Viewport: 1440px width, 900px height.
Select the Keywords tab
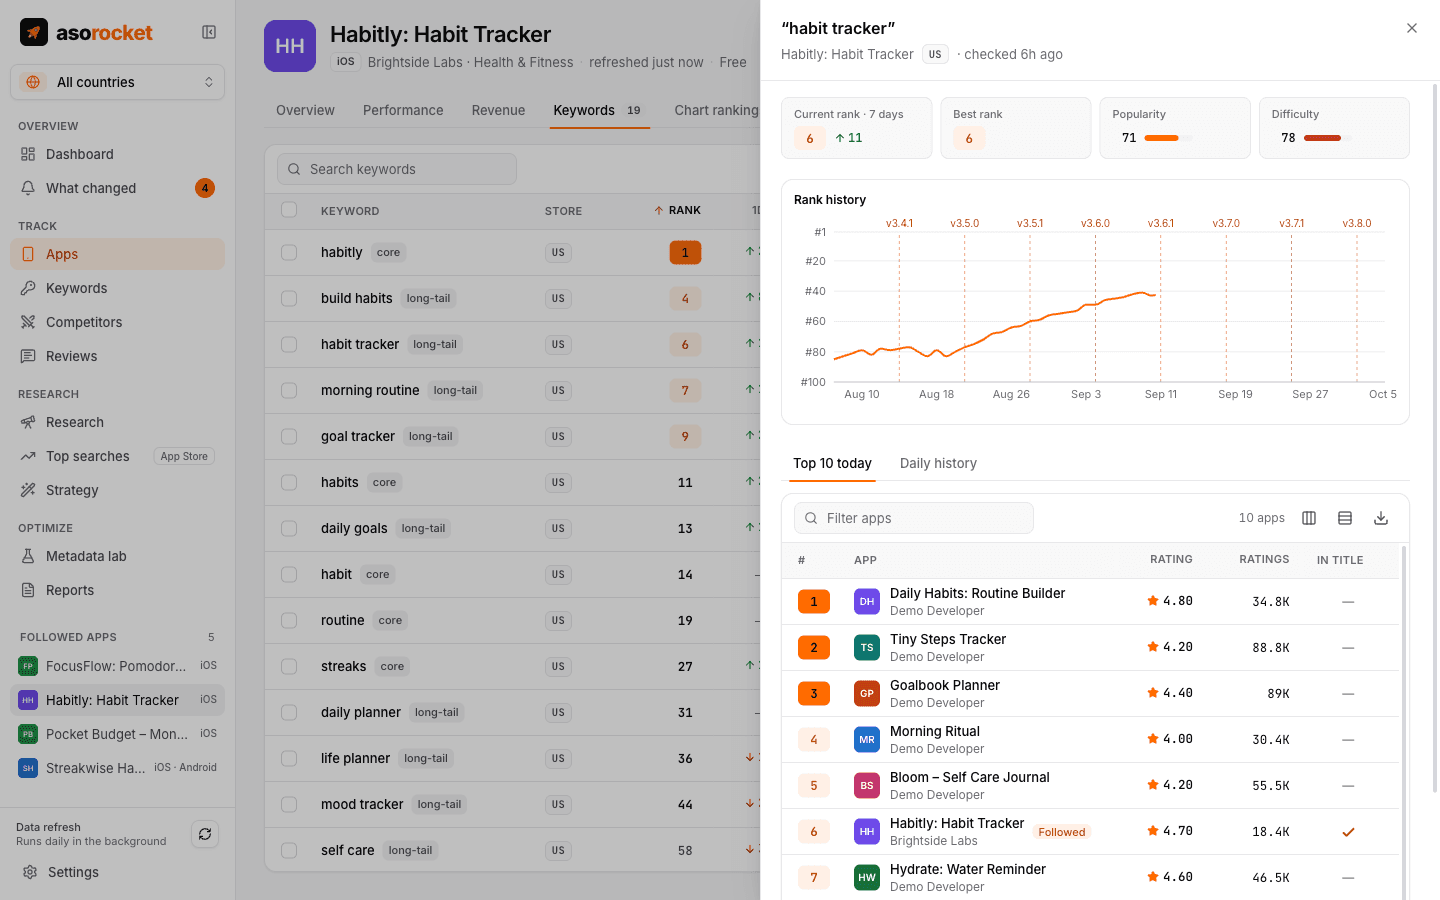600,110
